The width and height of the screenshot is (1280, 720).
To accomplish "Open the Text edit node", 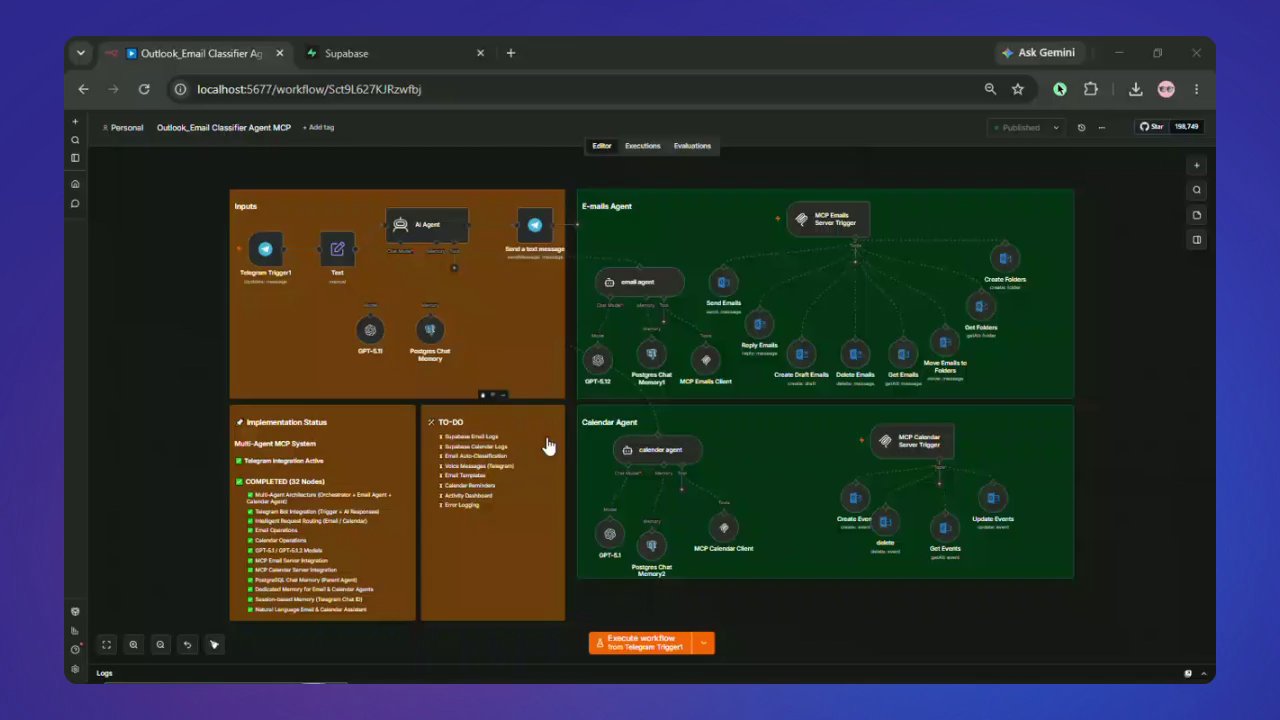I will (337, 249).
